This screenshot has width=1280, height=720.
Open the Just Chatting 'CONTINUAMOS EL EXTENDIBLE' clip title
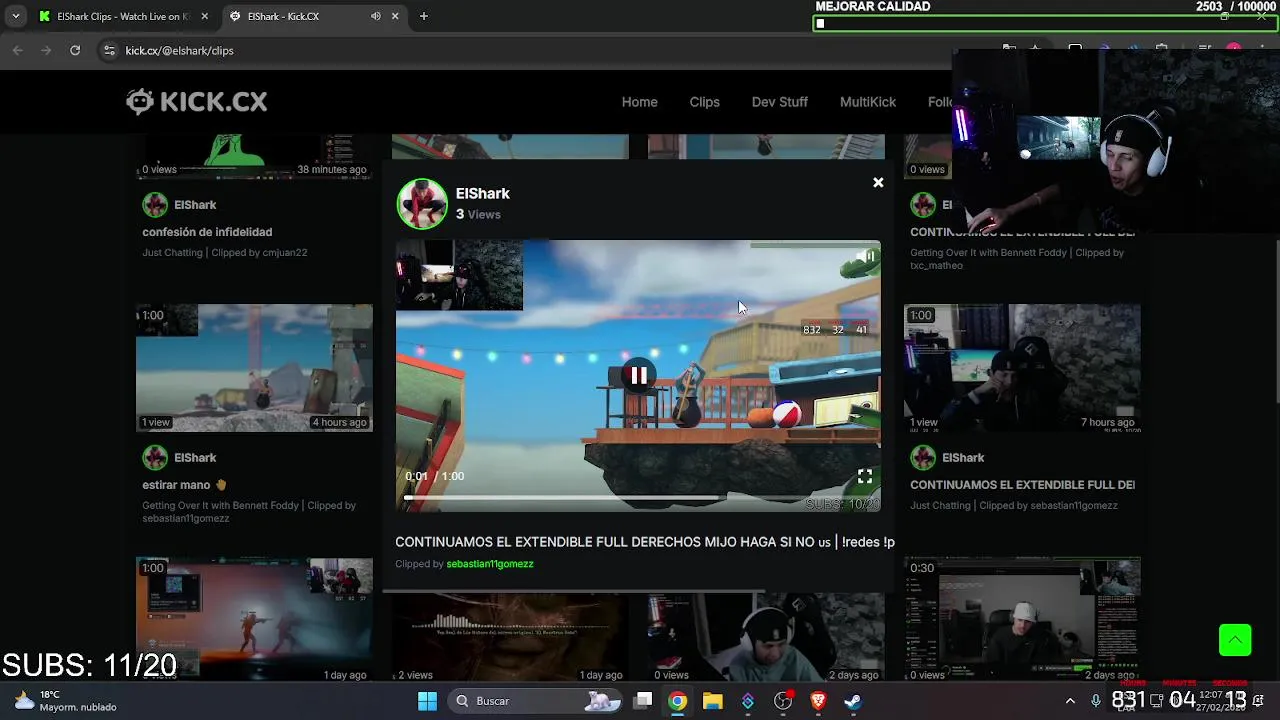[1022, 485]
